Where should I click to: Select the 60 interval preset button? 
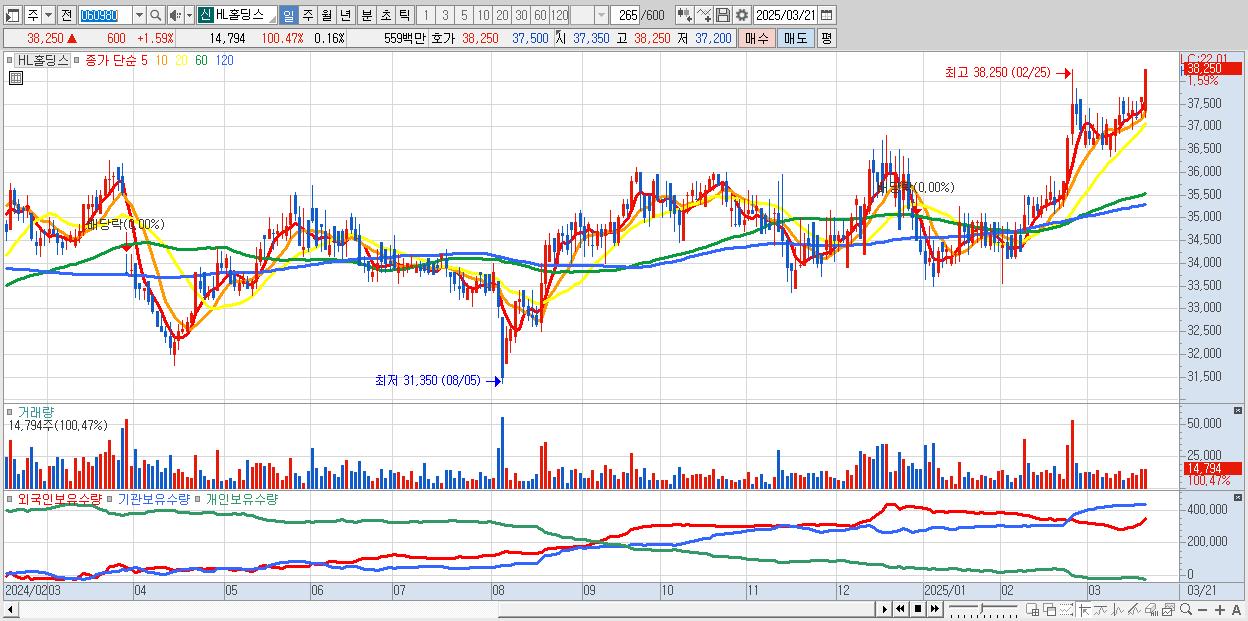pyautogui.click(x=540, y=15)
